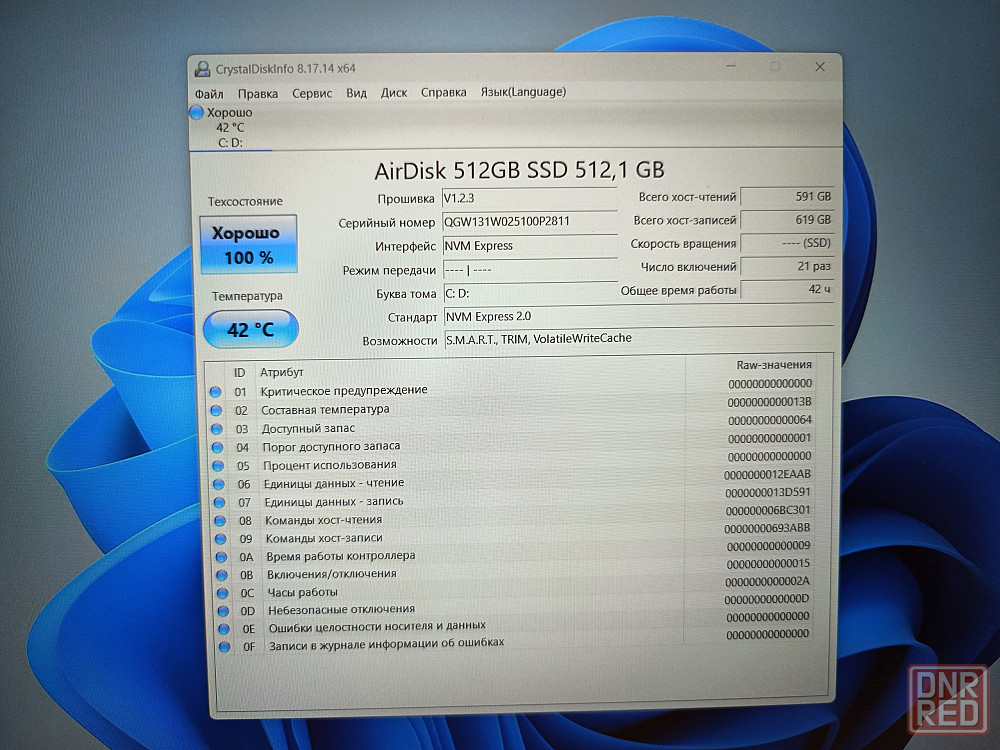The width and height of the screenshot is (1000, 750).
Task: Click status icon for Критическое предупреждение row
Action: click(x=215, y=391)
